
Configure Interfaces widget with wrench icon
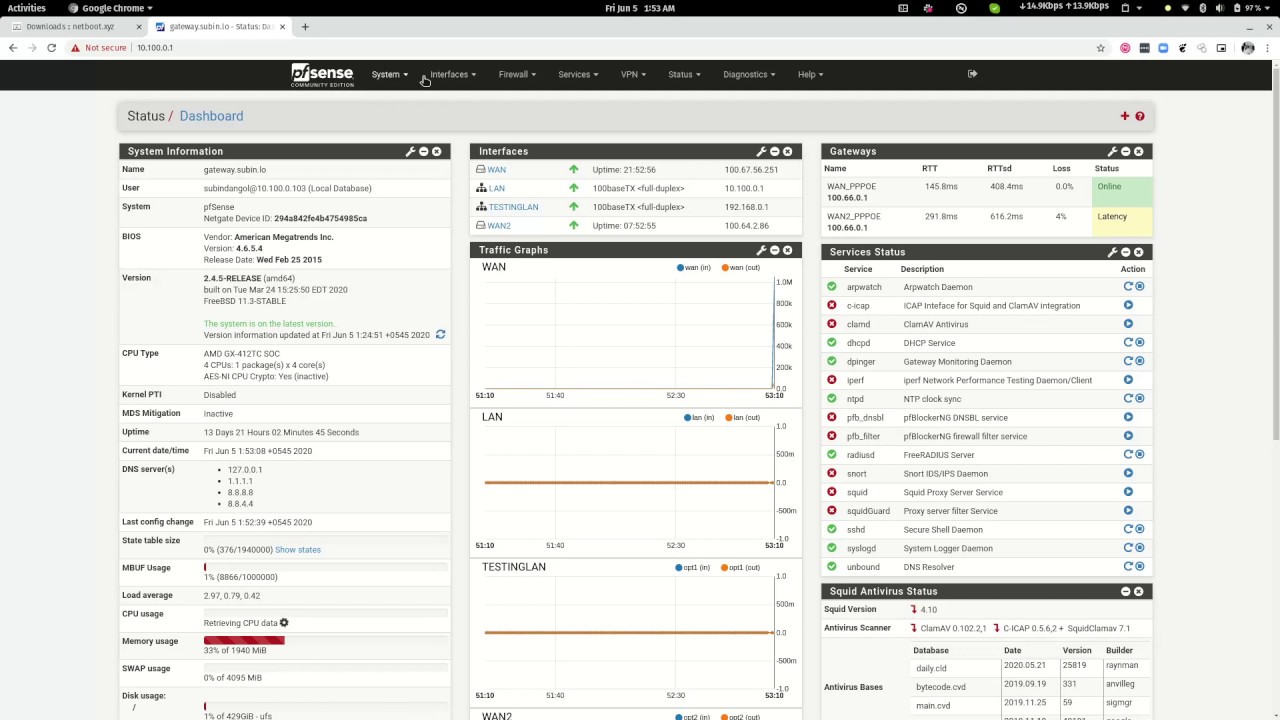(x=761, y=151)
